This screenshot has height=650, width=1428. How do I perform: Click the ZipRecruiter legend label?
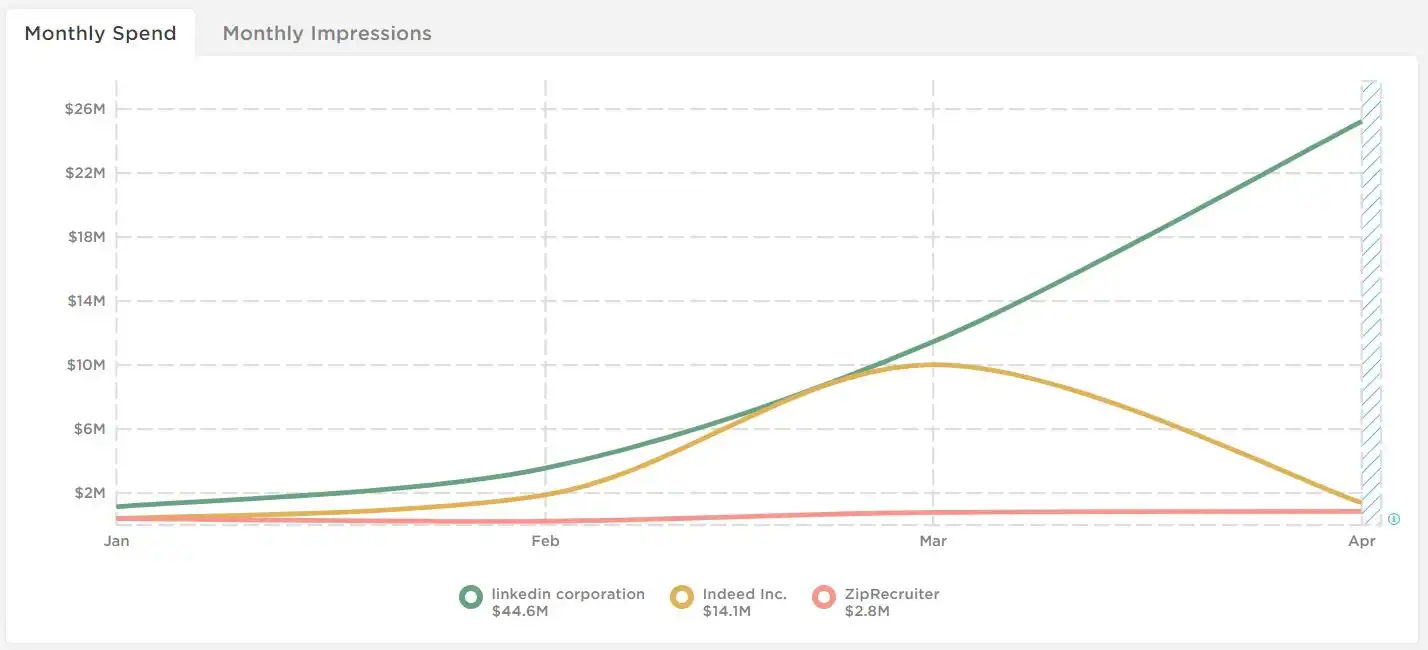892,594
